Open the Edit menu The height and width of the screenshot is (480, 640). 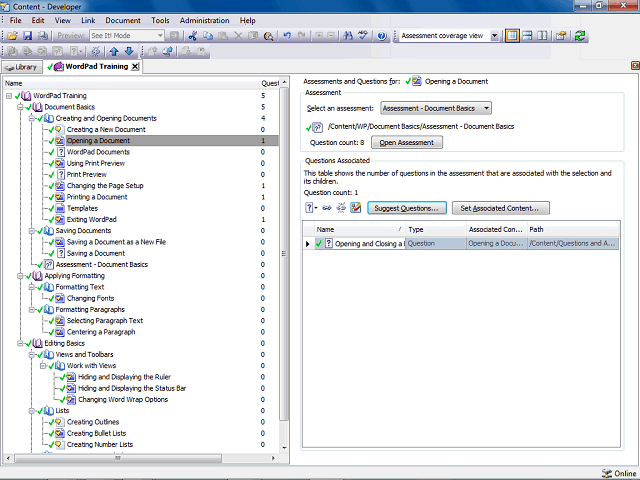tap(38, 20)
